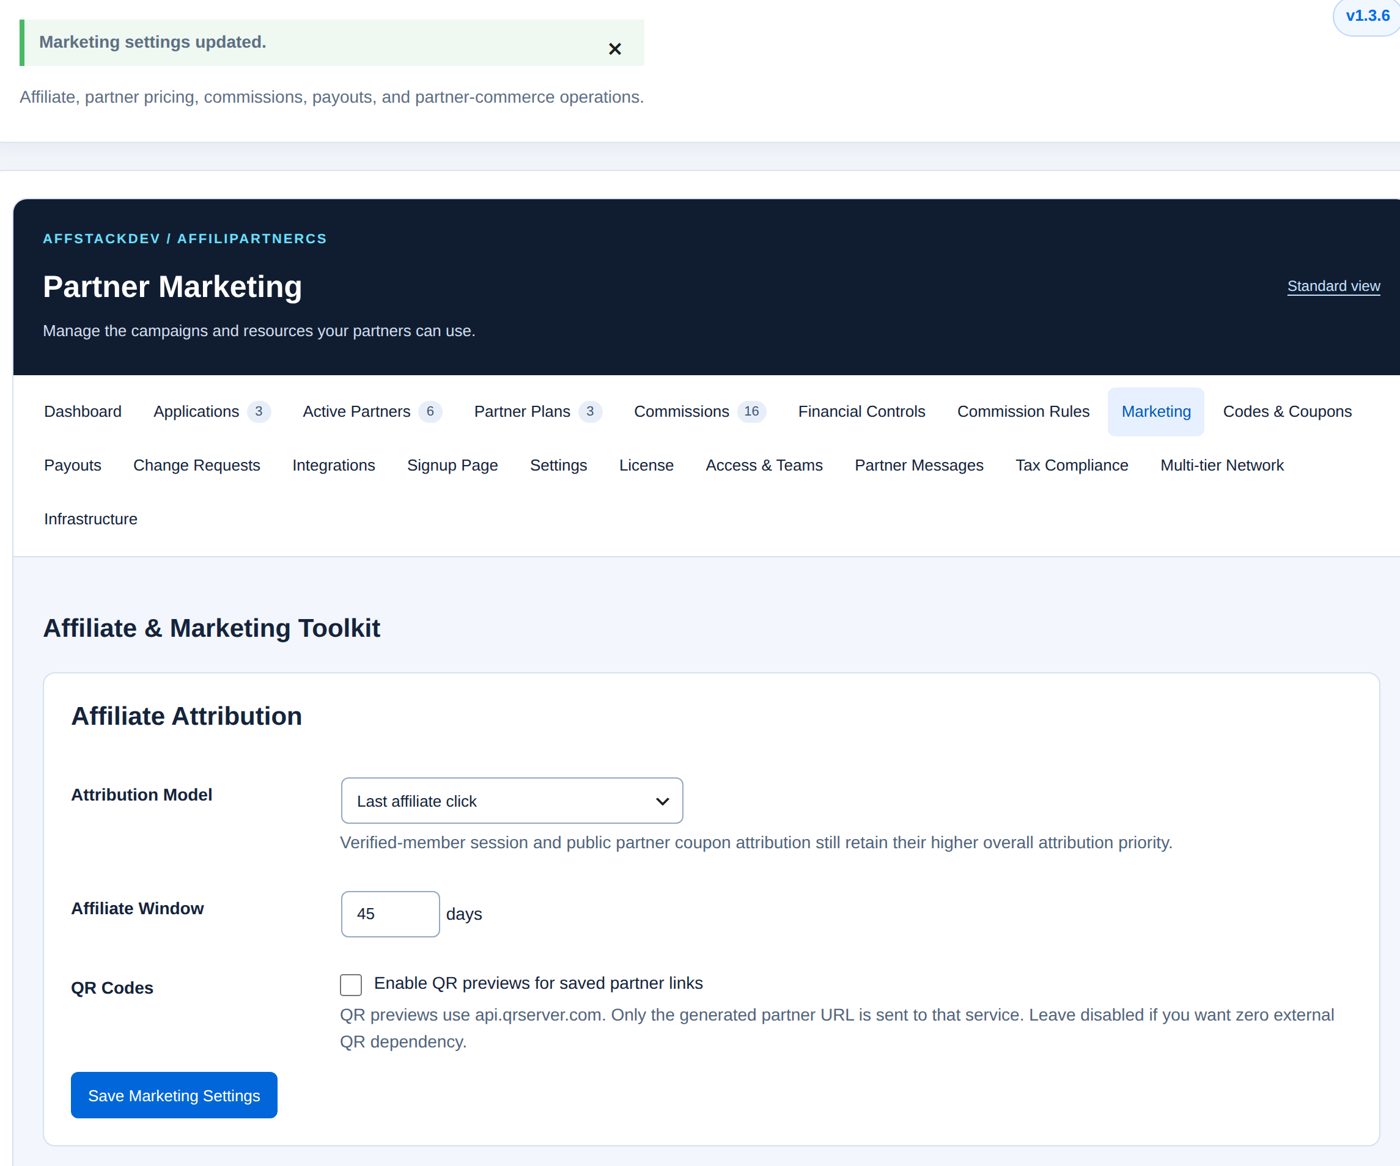Open Active Partners tab

(372, 412)
